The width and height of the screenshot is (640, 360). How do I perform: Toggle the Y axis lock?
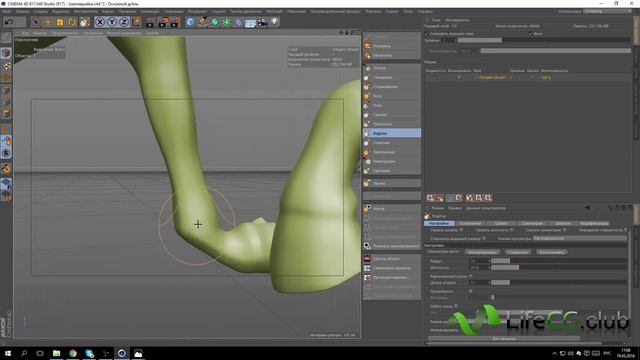[x=112, y=22]
